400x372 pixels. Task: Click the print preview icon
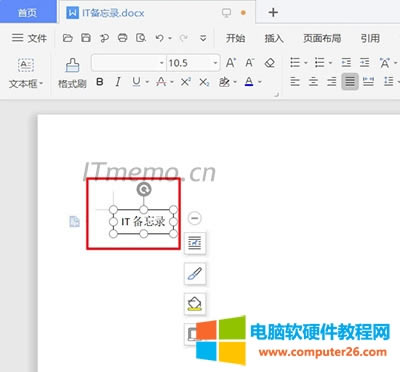141,38
